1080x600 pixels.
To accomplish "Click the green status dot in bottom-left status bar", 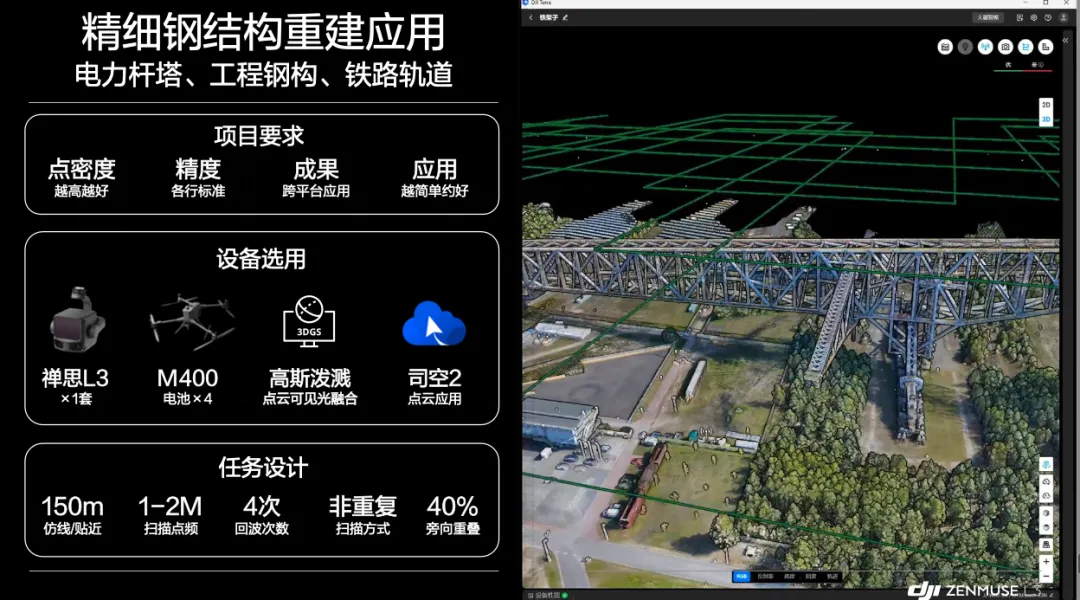I will pyautogui.click(x=565, y=595).
